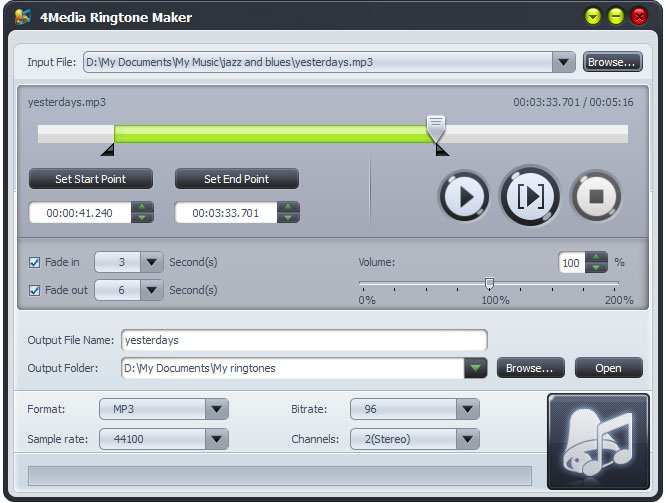Decrease start time with down arrow
Image resolution: width=666 pixels, height=503 pixels.
(142, 218)
